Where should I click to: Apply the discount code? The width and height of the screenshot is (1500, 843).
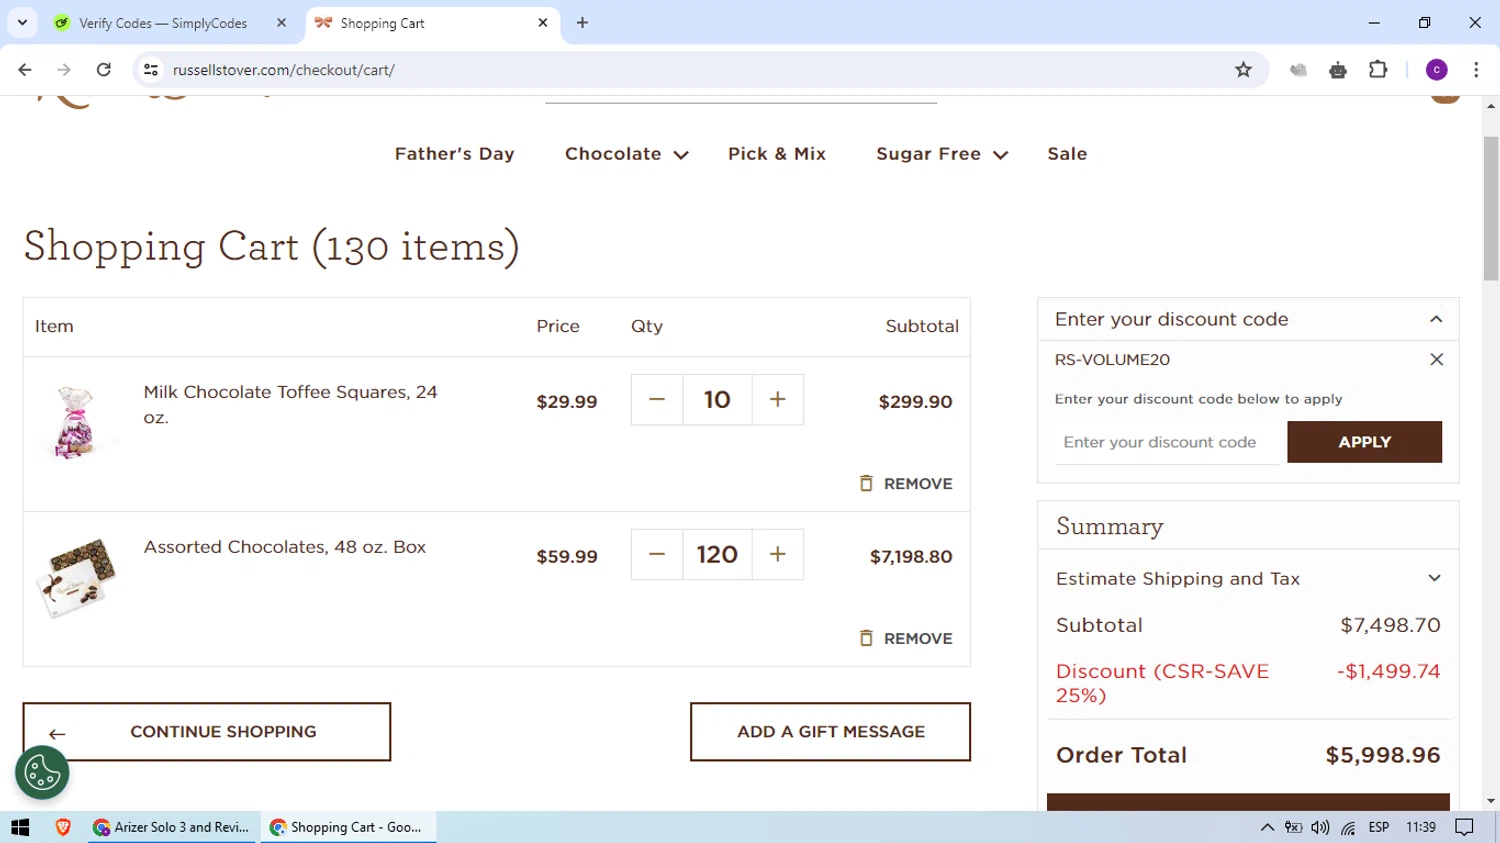(x=1364, y=442)
